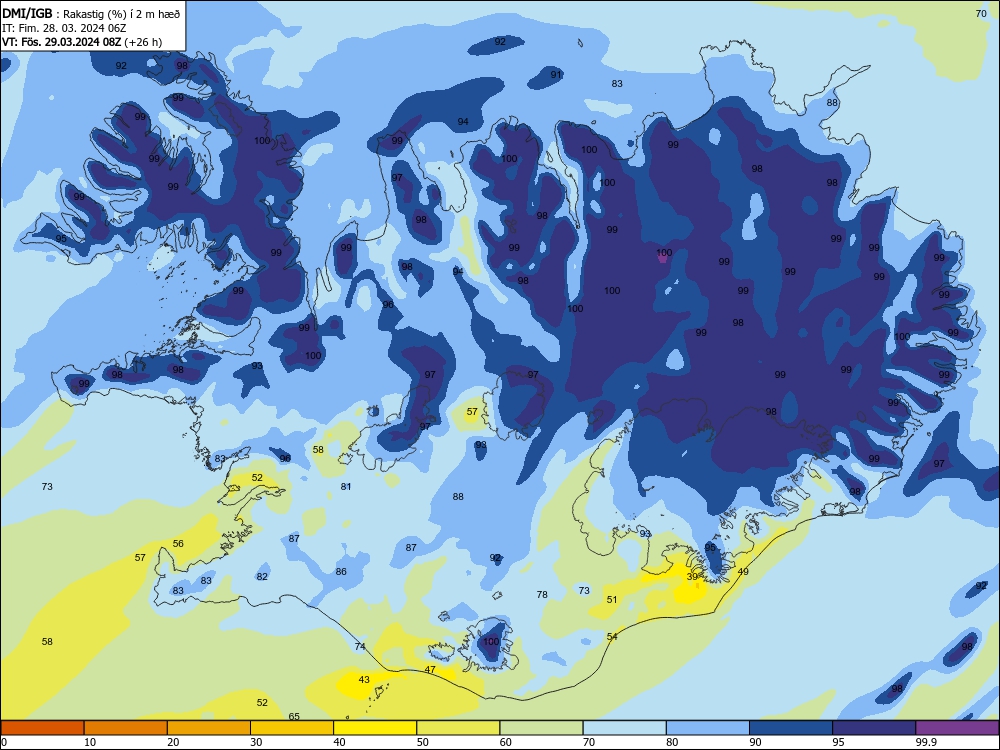Screen dimensions: 1000x750
Task: Click the legend tick label '40'
Action: (x=339, y=742)
